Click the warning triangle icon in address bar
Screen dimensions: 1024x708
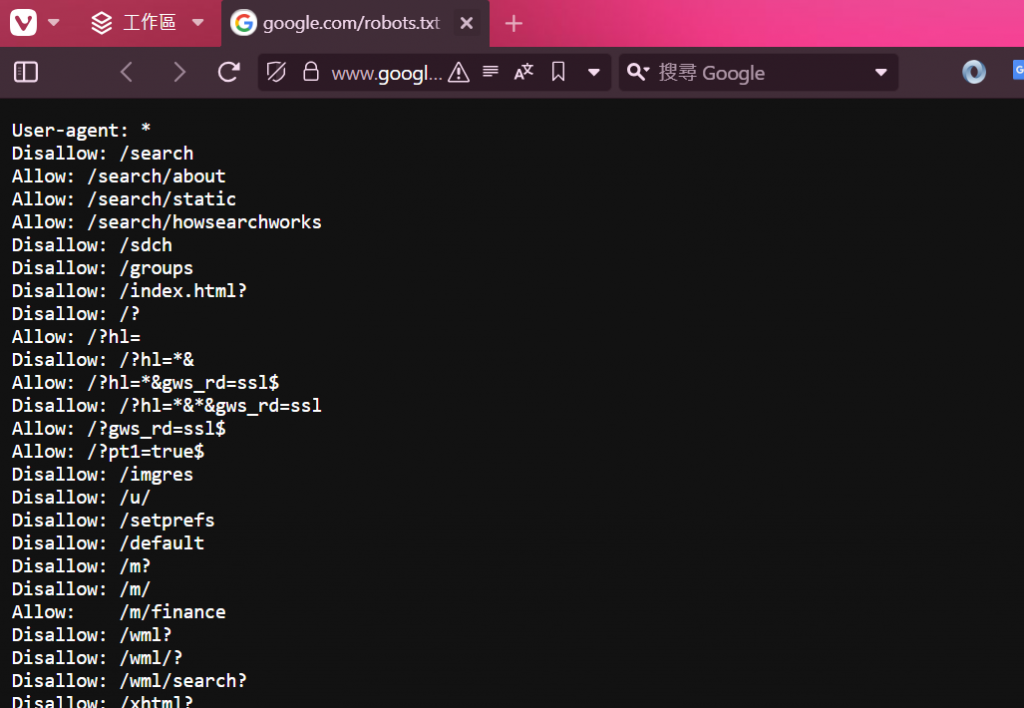458,72
